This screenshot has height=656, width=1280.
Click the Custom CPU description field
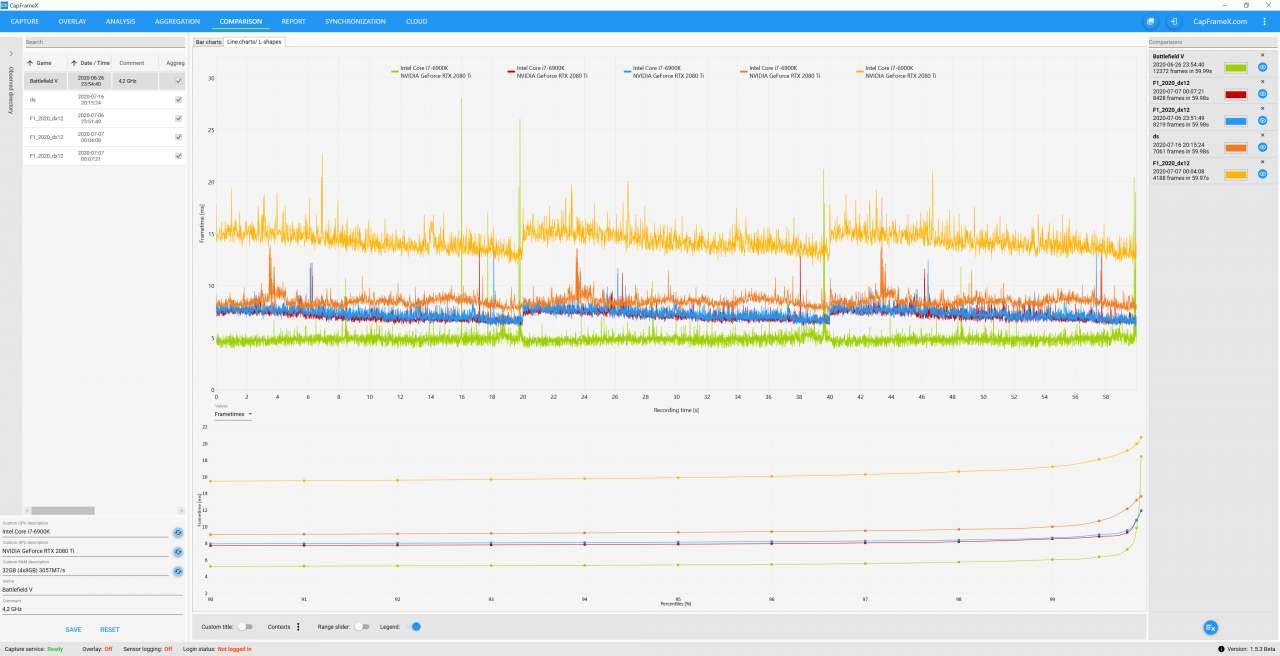point(85,532)
